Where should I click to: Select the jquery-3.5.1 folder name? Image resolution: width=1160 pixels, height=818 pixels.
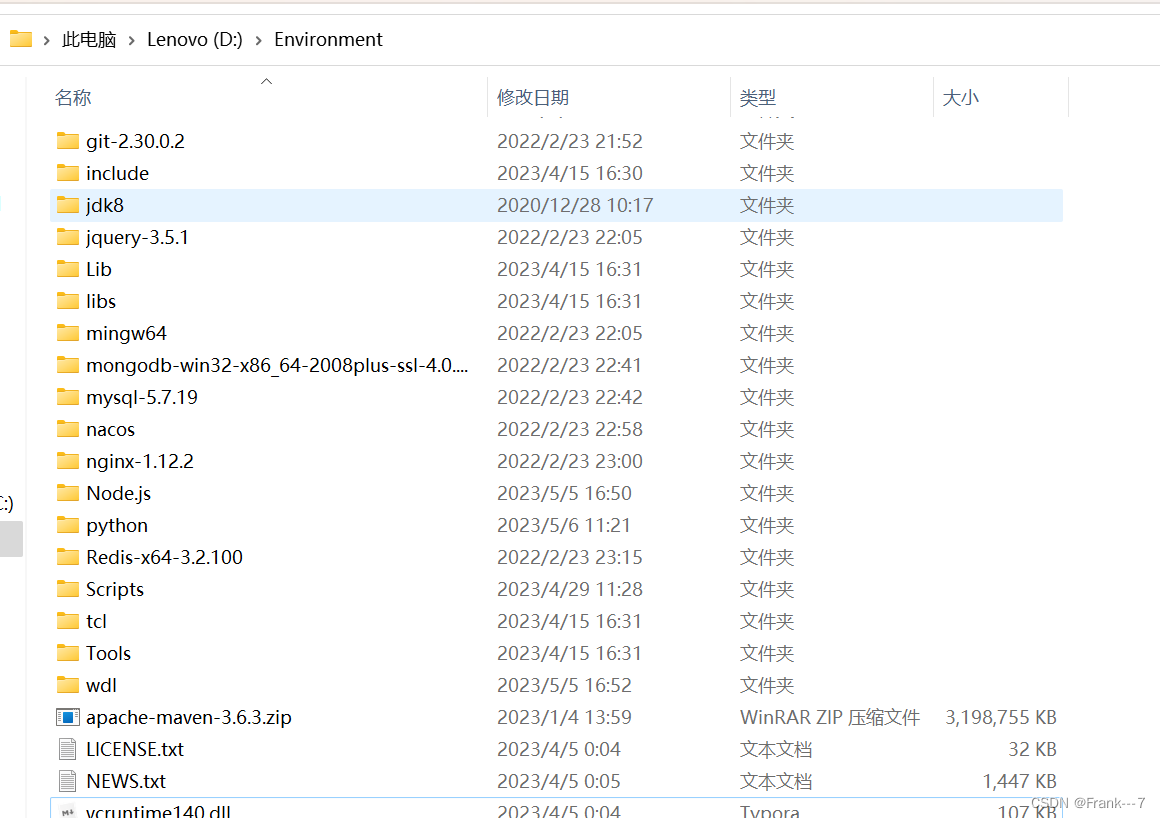pyautogui.click(x=137, y=237)
